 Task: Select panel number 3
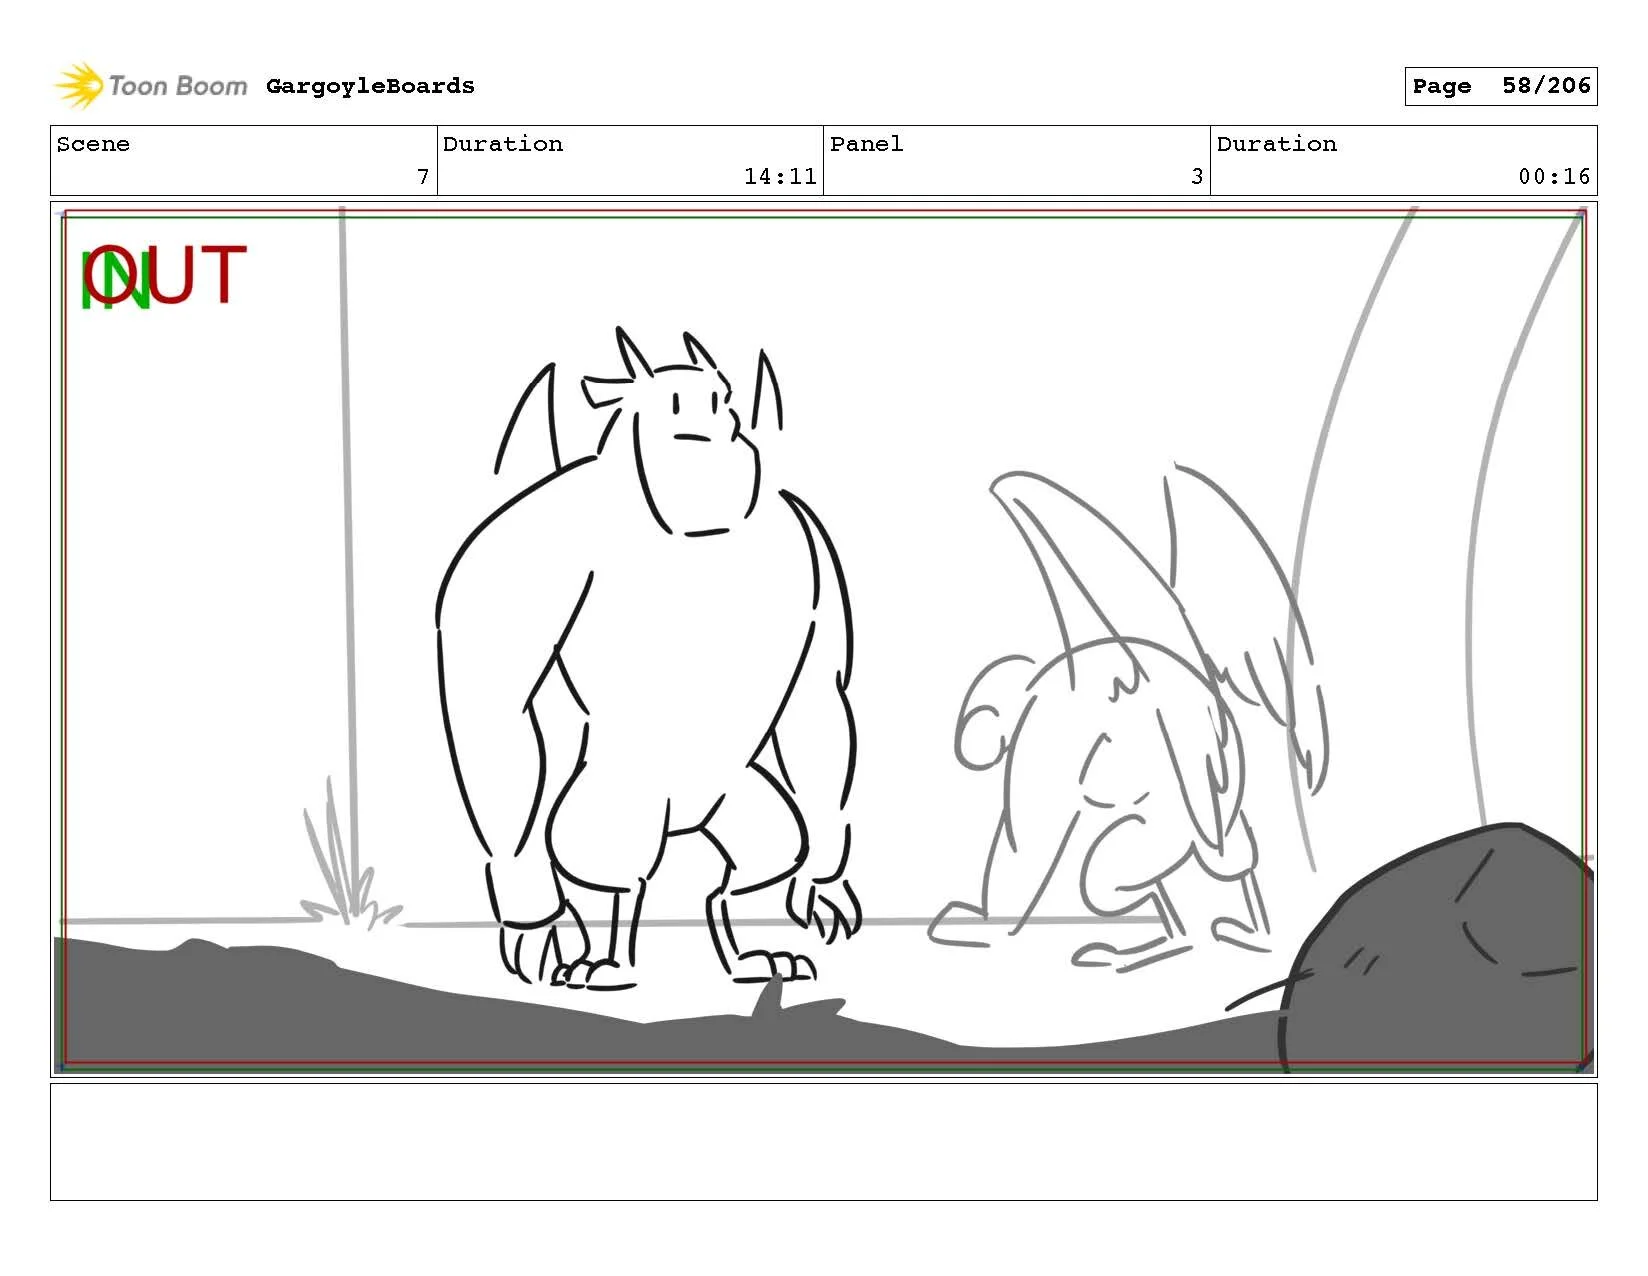pyautogui.click(x=1197, y=177)
